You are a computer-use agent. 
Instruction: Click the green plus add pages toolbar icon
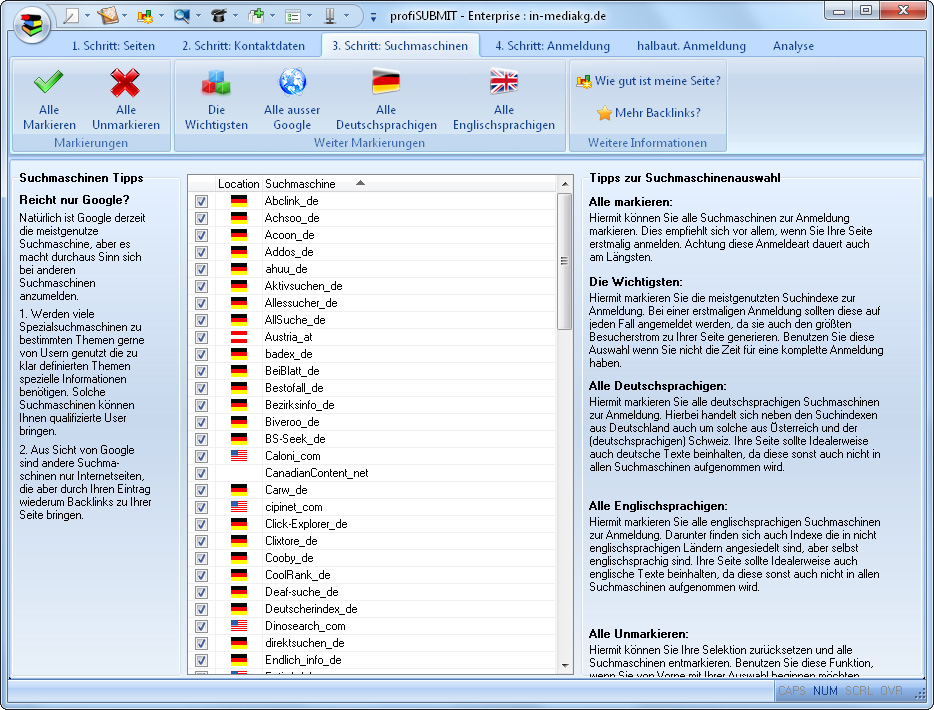tap(256, 16)
